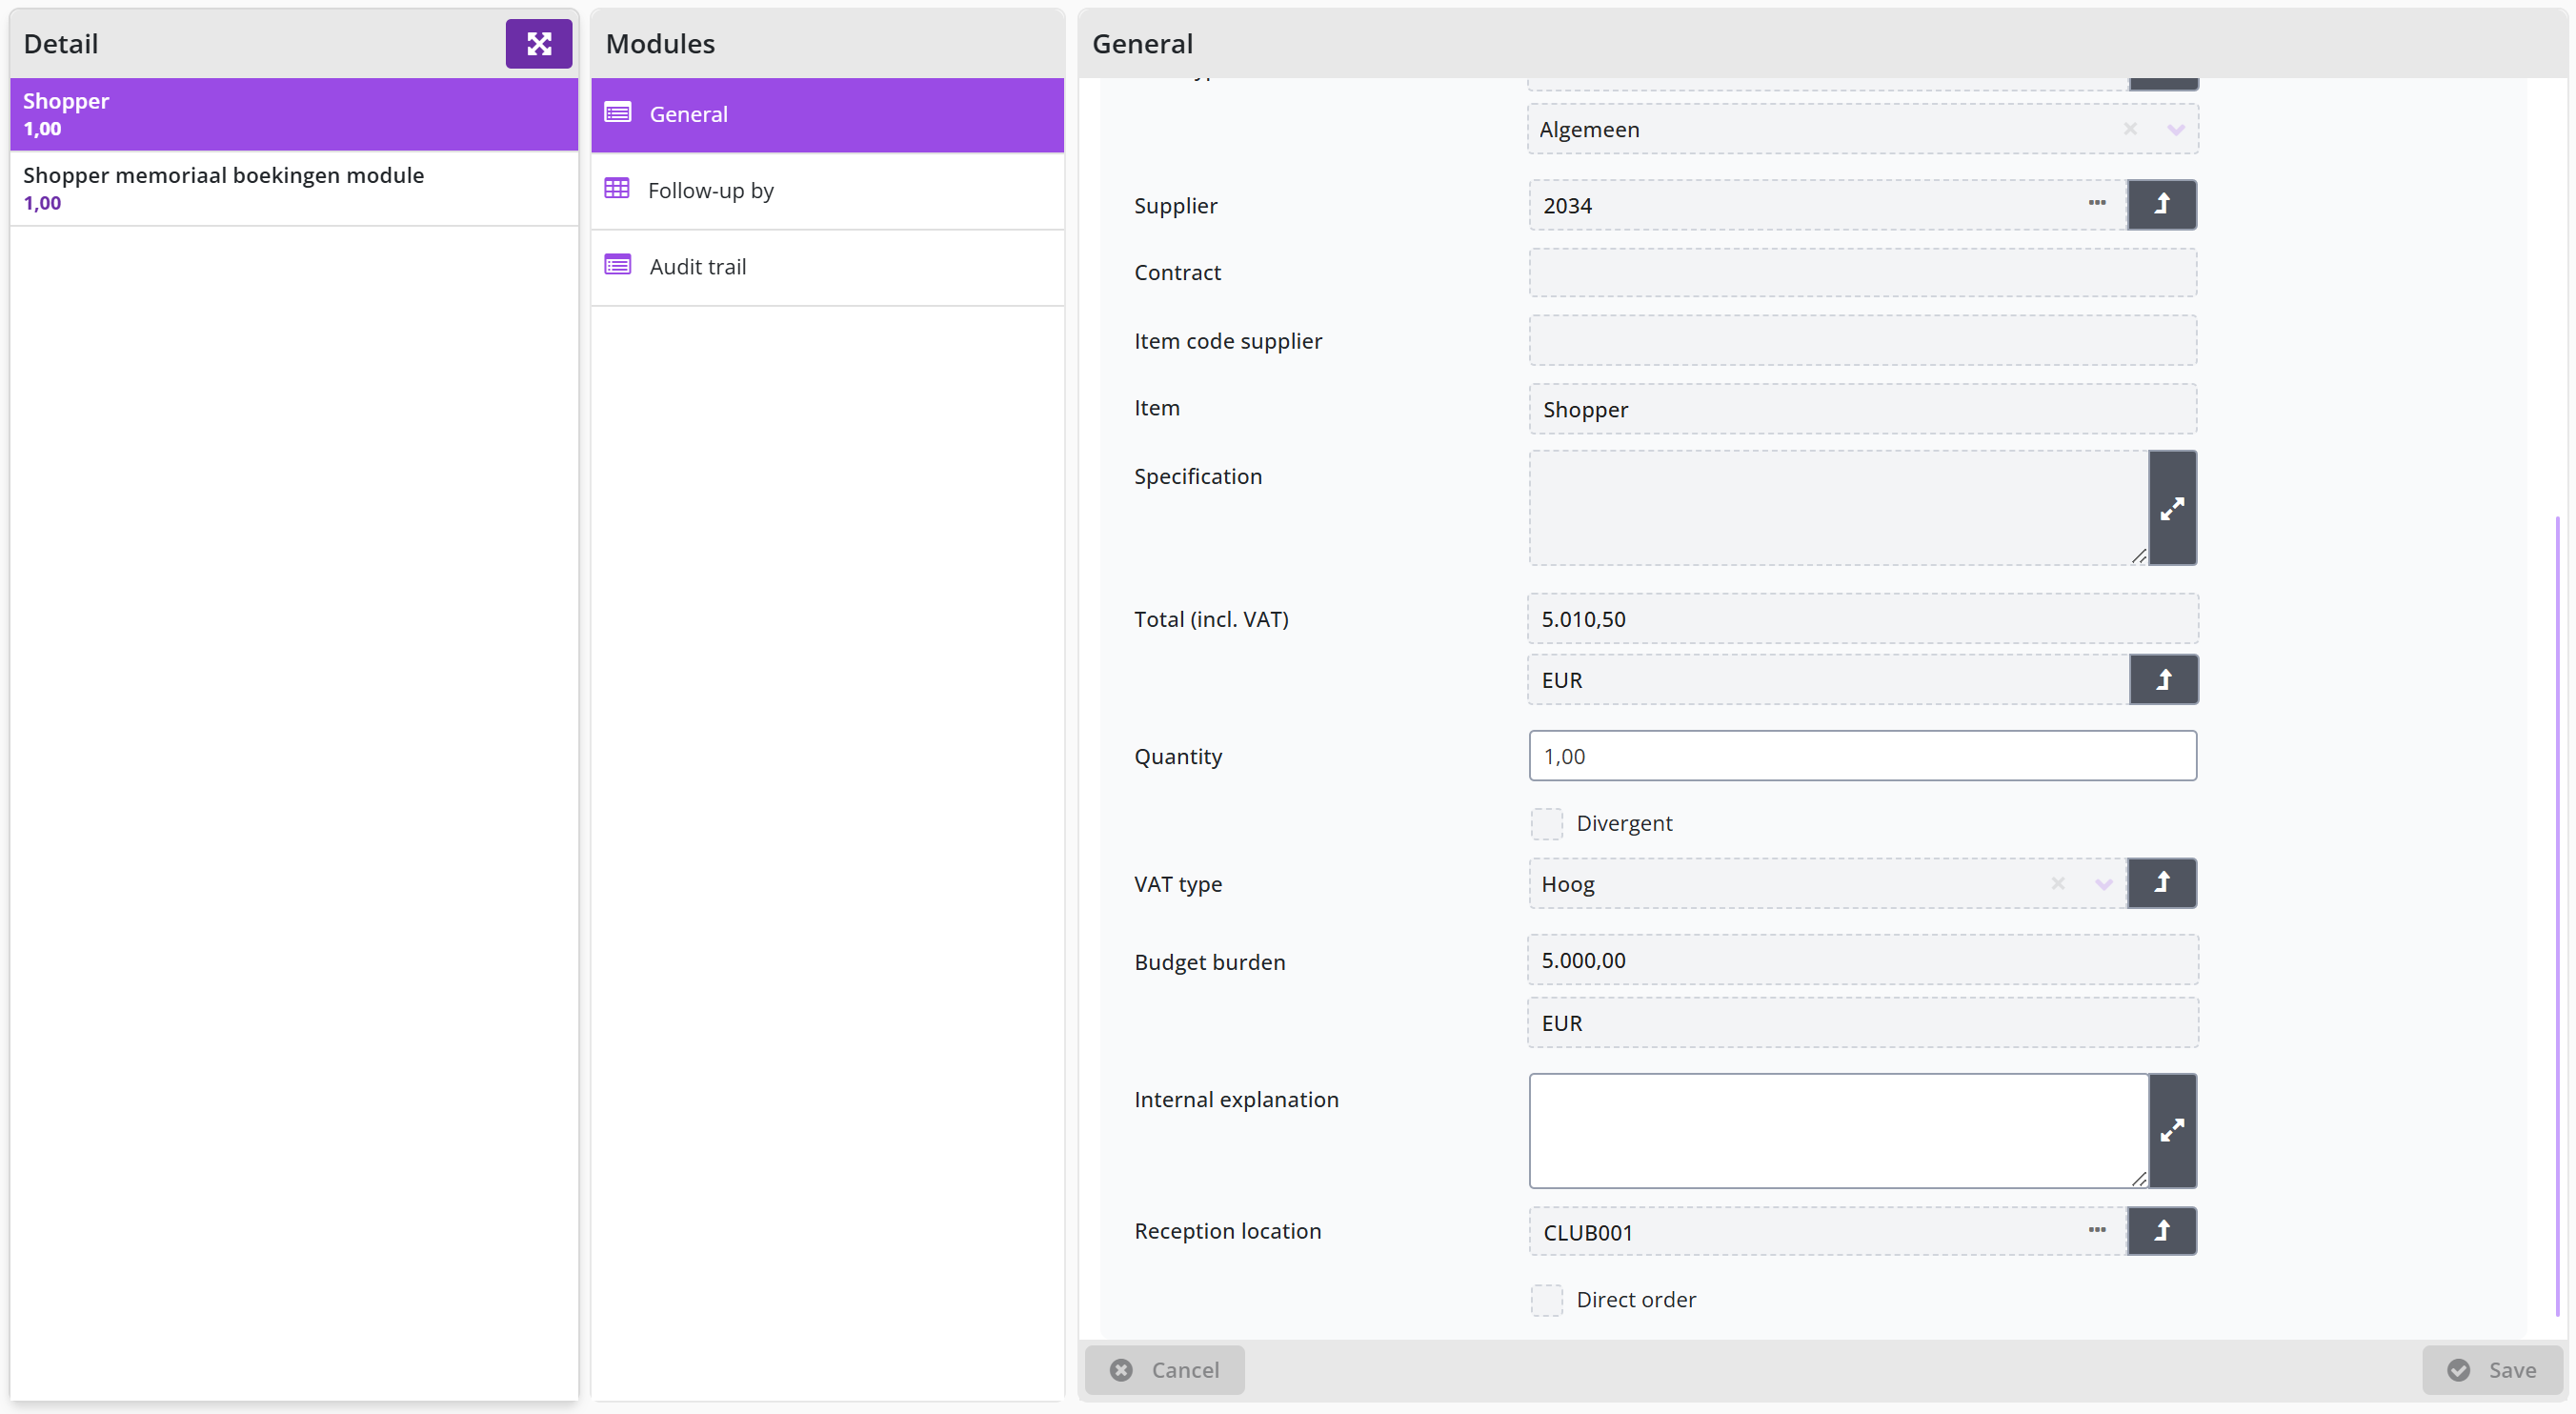2576x1414 pixels.
Task: Select the Shopper detail row
Action: click(x=294, y=115)
